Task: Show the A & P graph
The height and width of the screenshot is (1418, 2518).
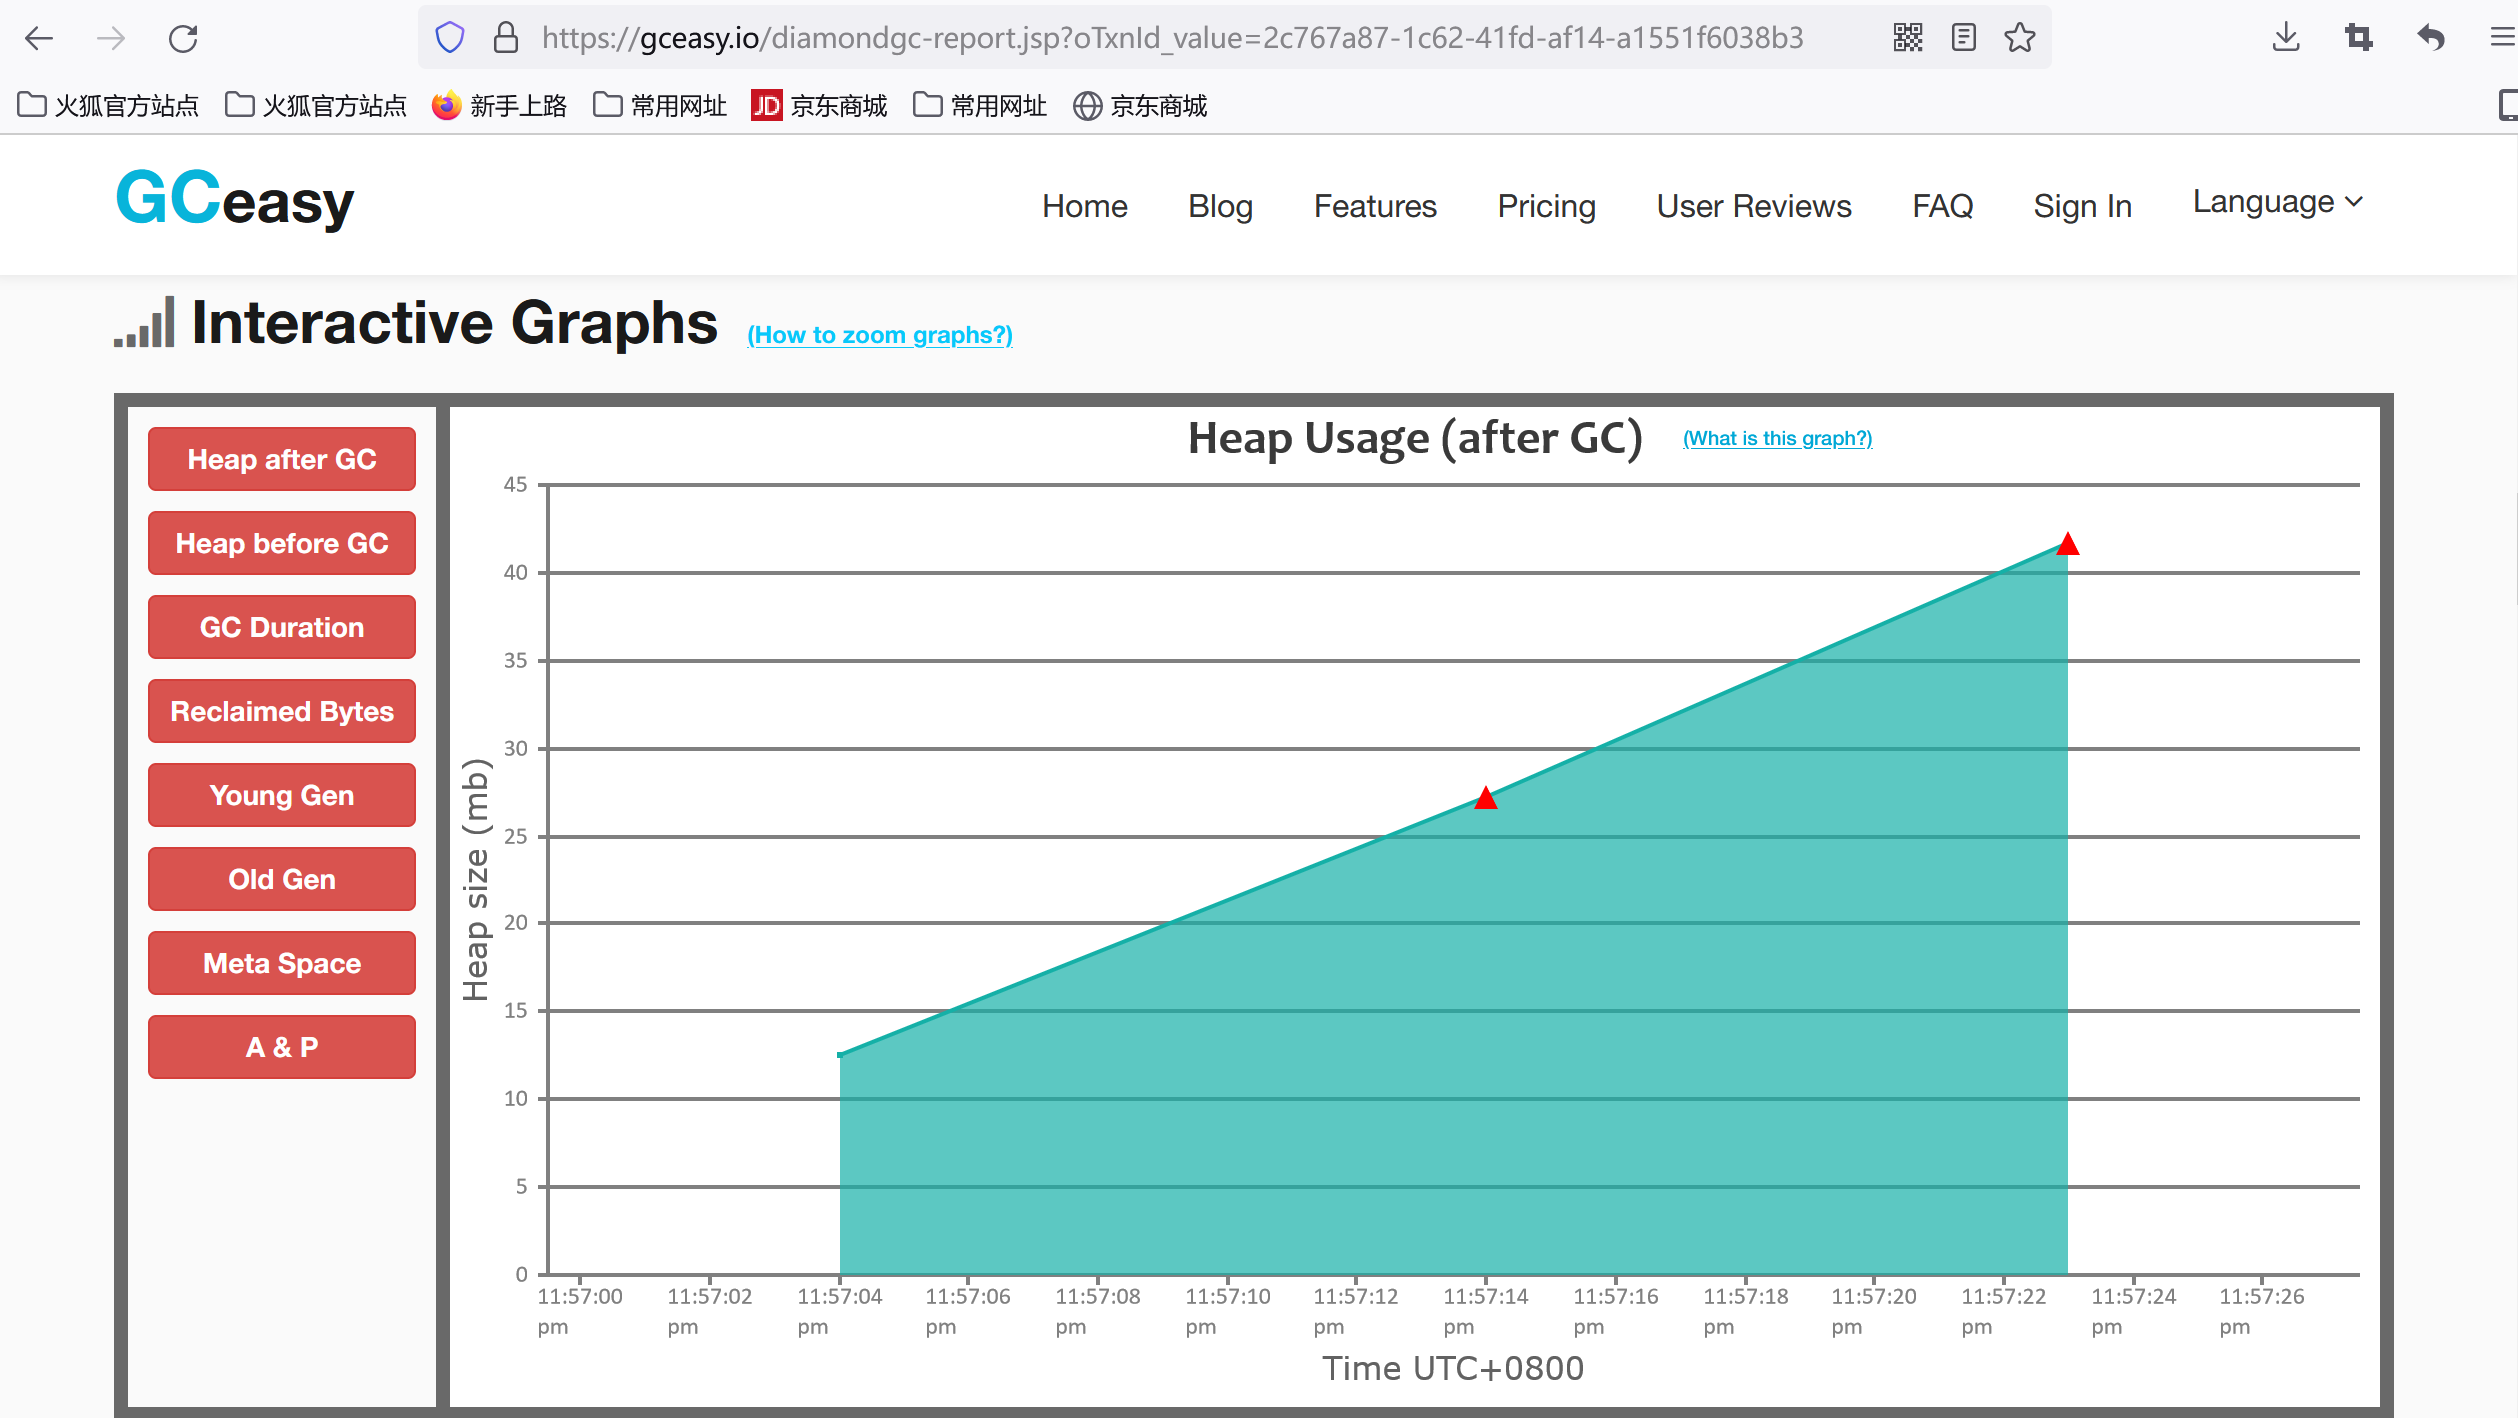Action: (282, 1047)
